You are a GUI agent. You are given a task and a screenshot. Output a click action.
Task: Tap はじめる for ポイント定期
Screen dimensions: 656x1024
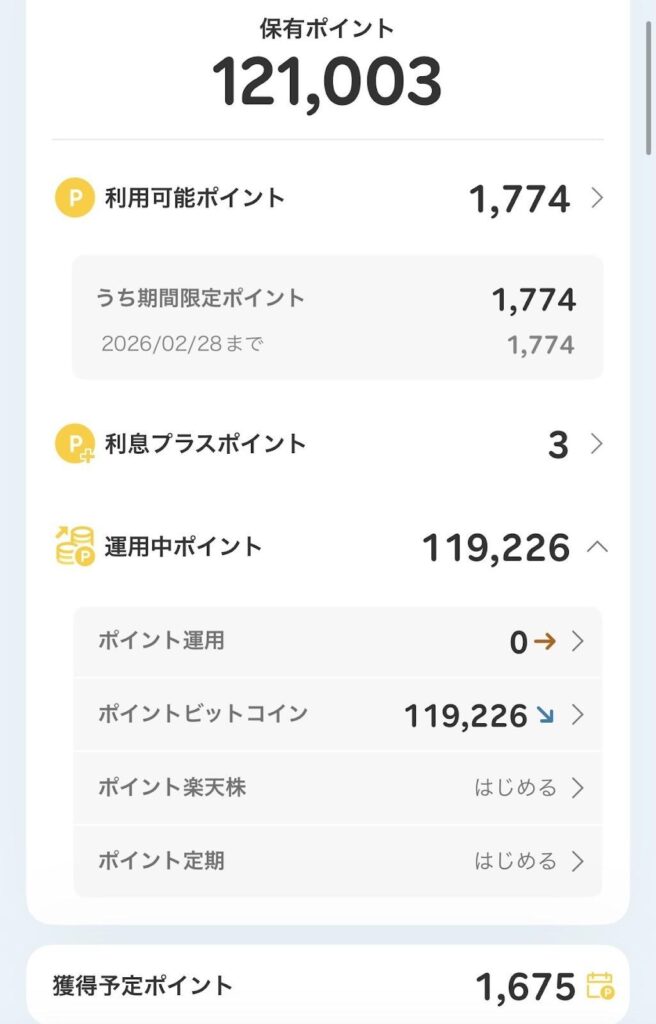click(515, 860)
